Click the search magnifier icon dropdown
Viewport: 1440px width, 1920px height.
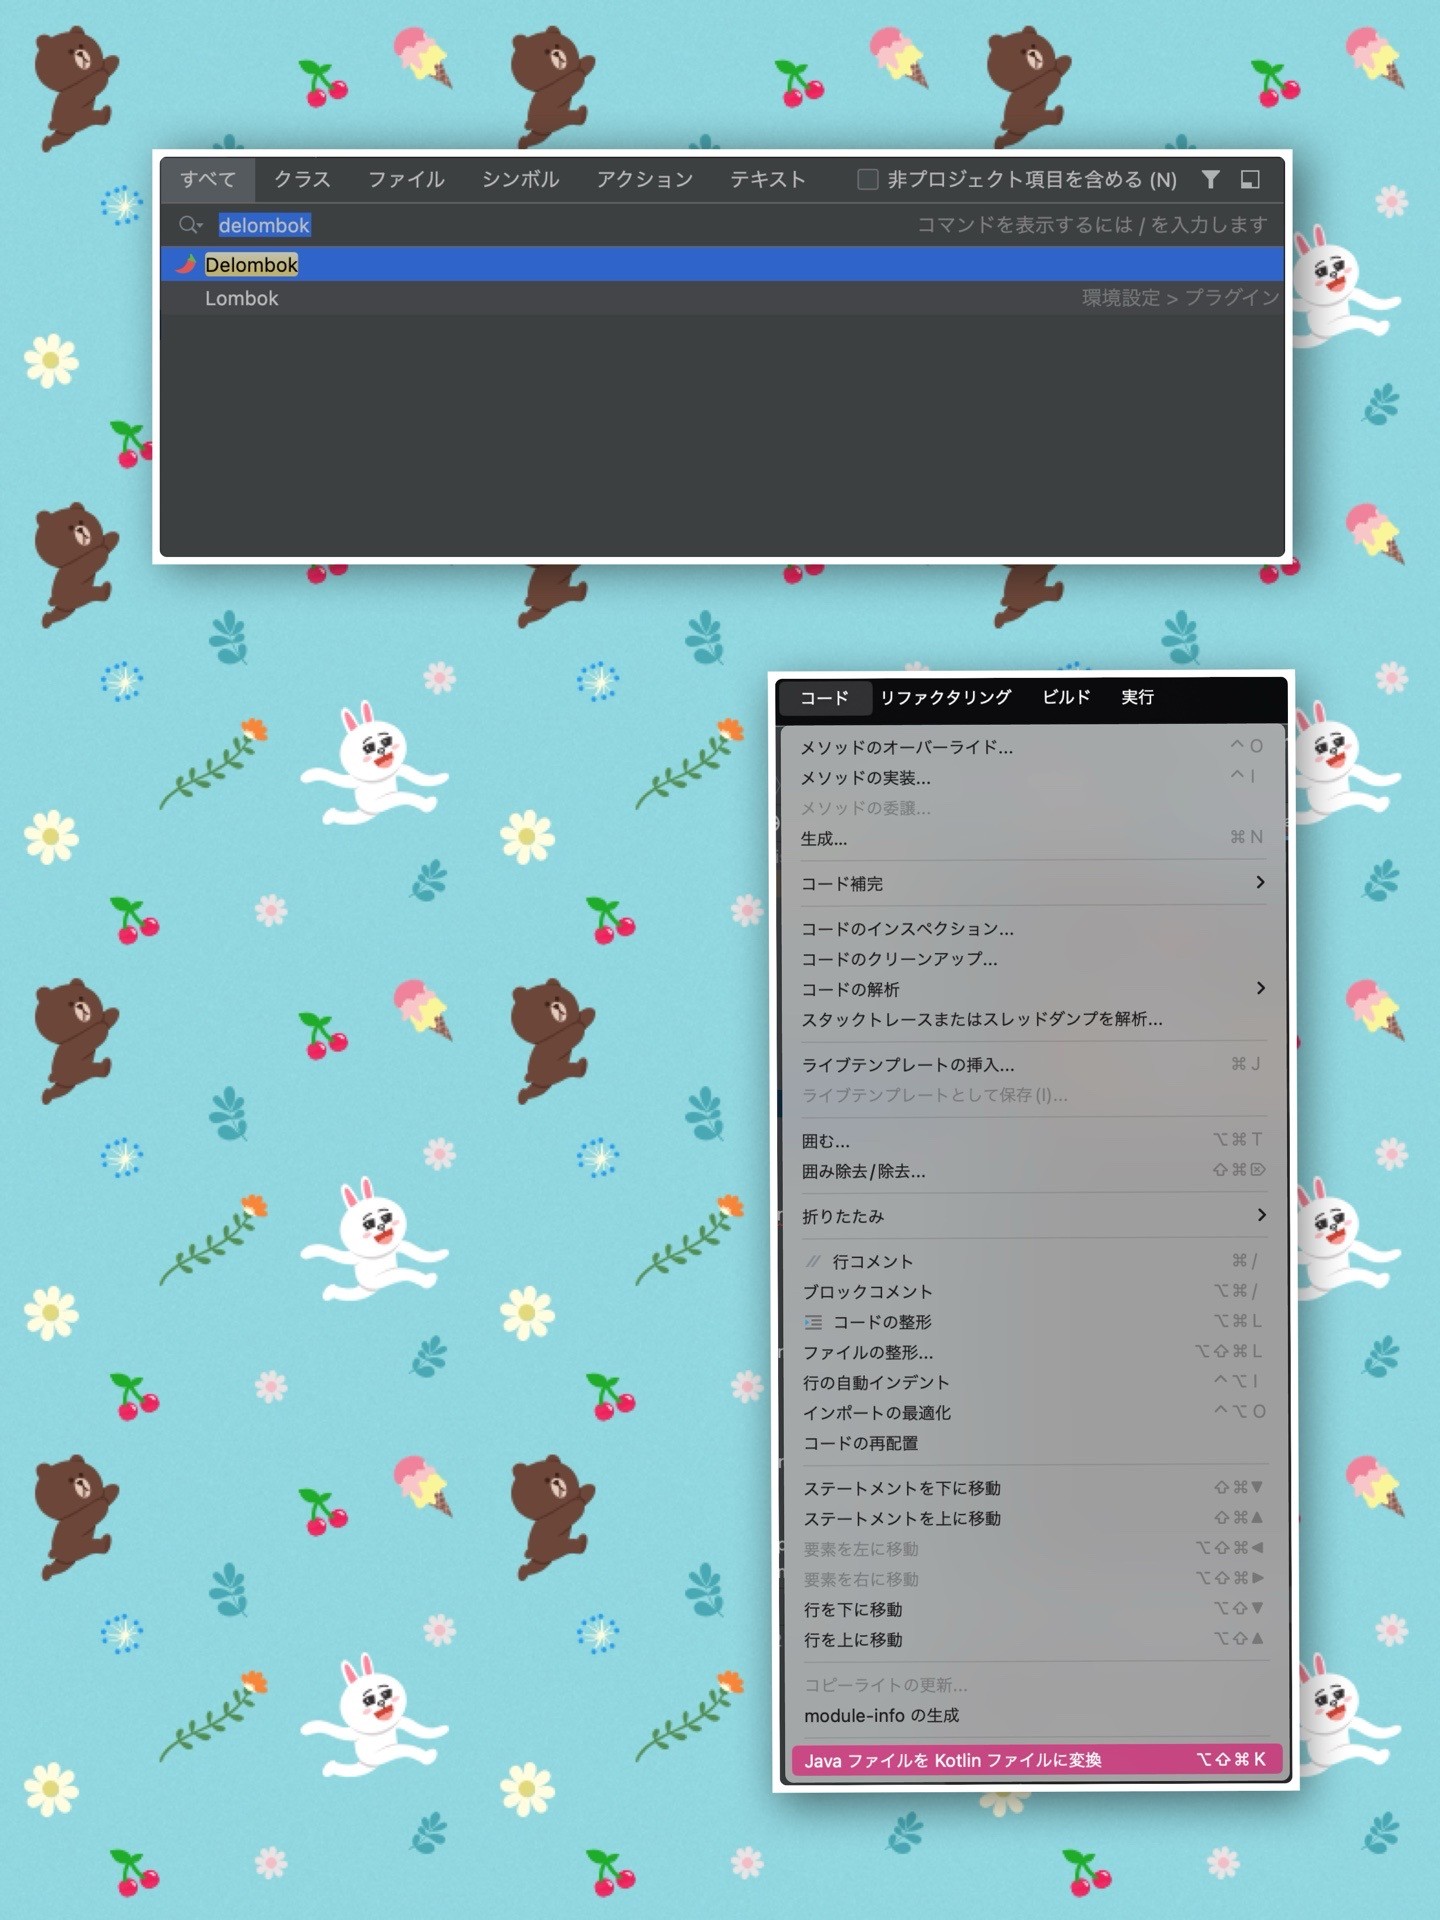click(190, 225)
